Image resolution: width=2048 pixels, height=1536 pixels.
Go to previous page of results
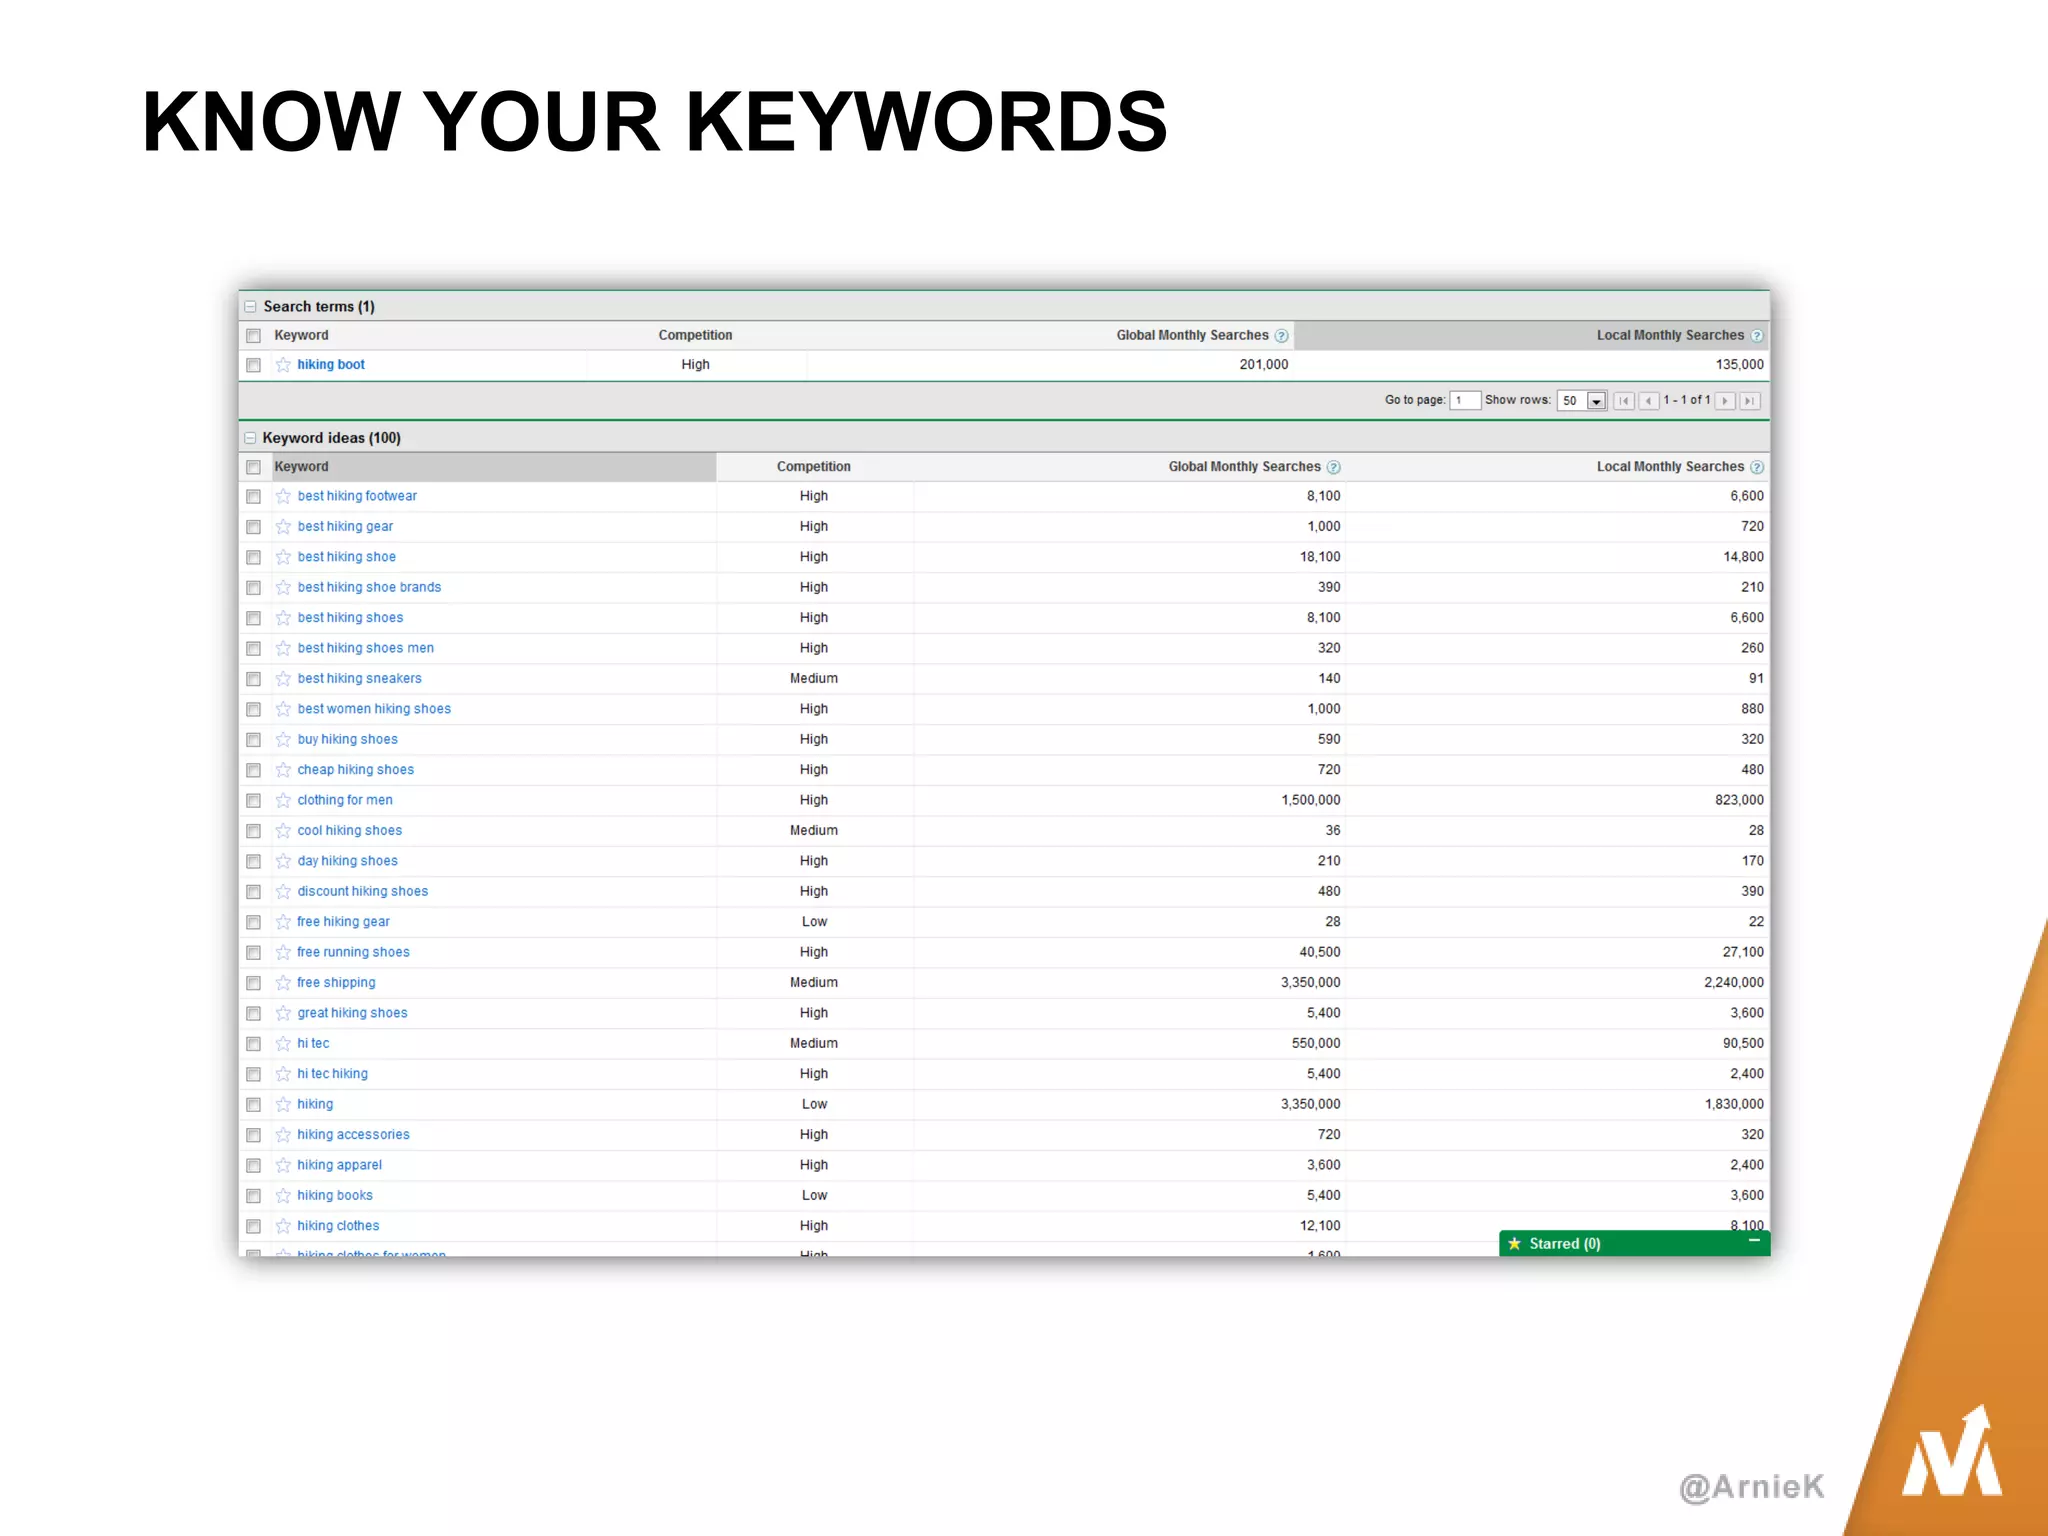coord(1648,401)
